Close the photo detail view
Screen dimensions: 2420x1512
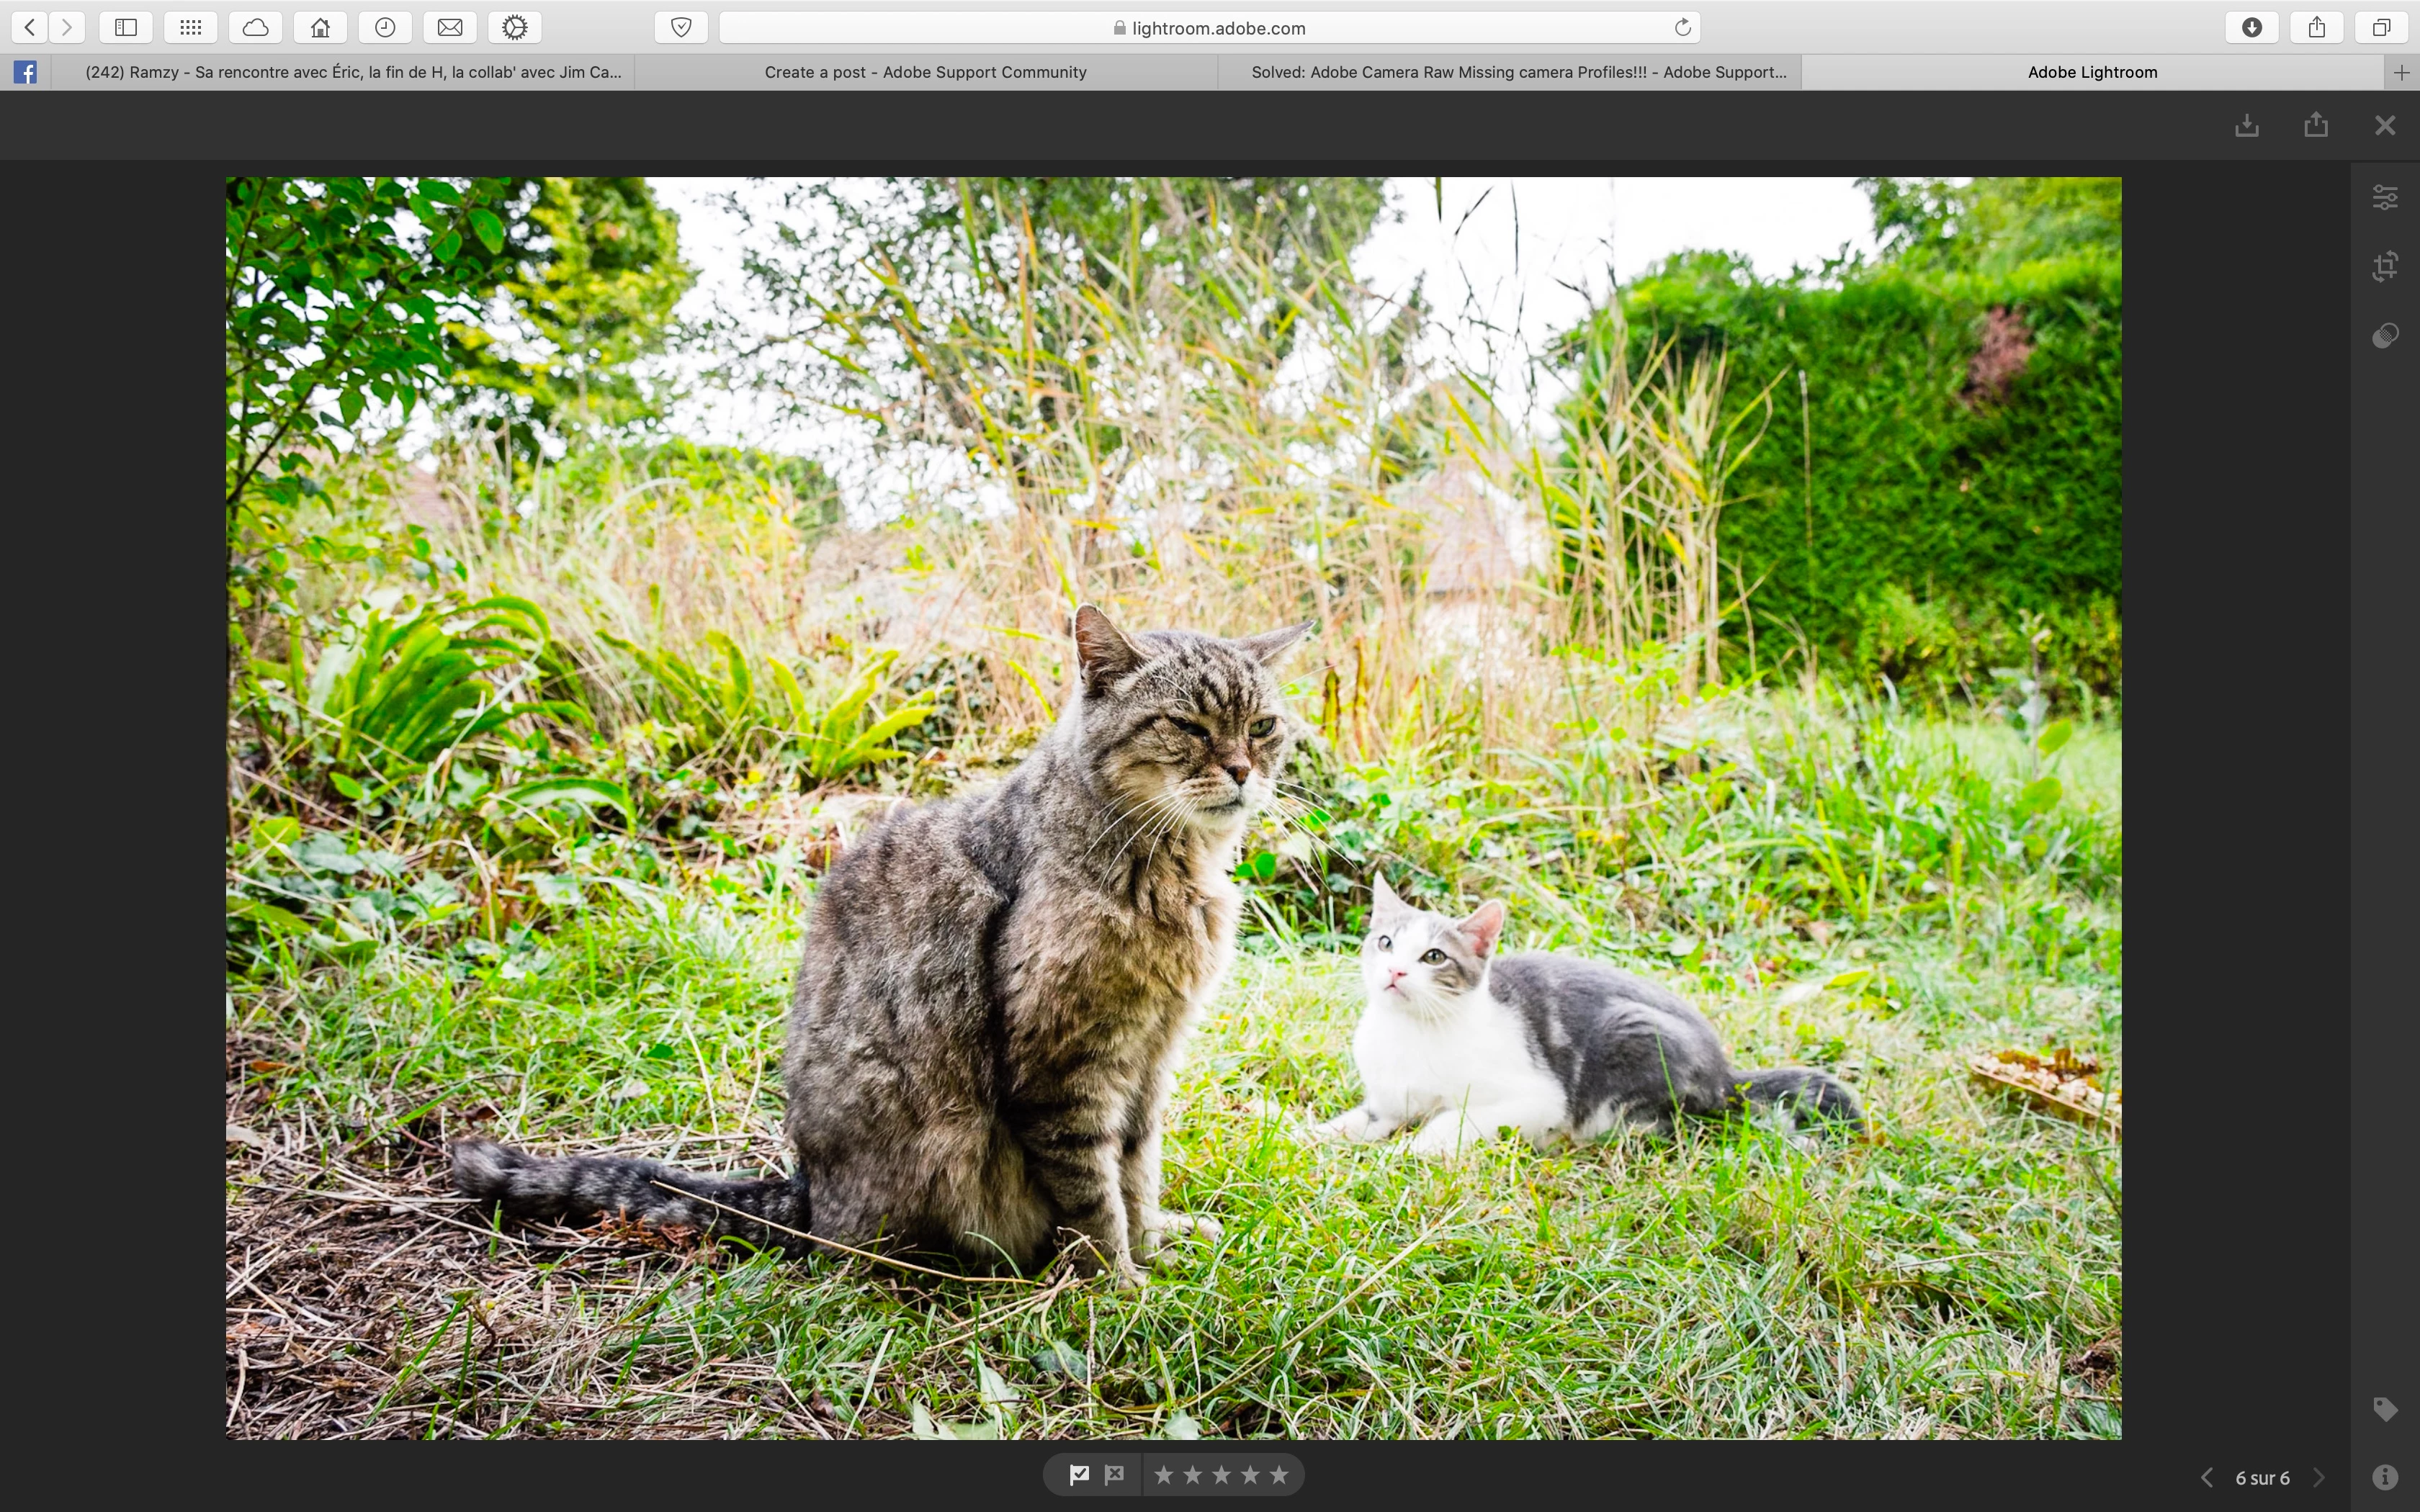(2385, 125)
